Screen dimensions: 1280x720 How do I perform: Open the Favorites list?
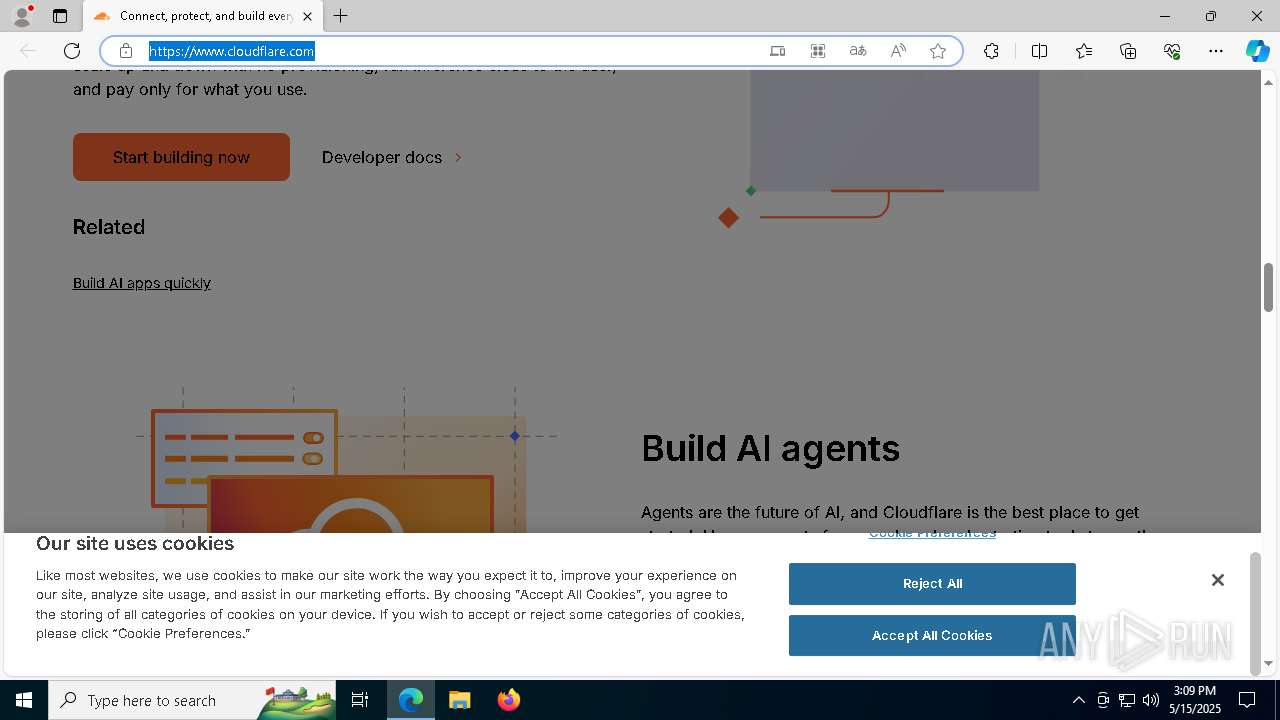pos(1084,51)
